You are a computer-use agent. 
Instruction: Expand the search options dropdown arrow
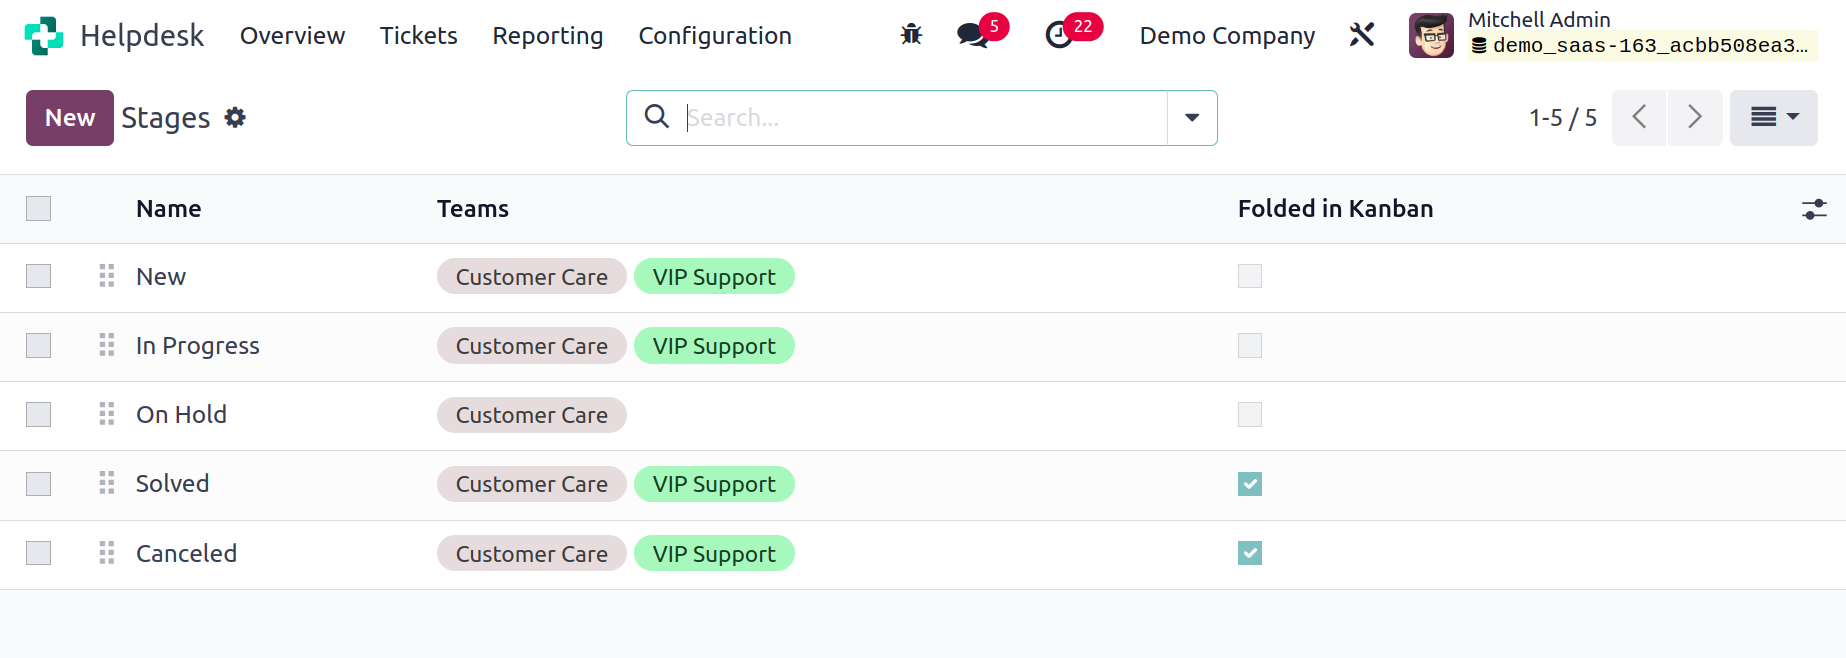[x=1192, y=118]
